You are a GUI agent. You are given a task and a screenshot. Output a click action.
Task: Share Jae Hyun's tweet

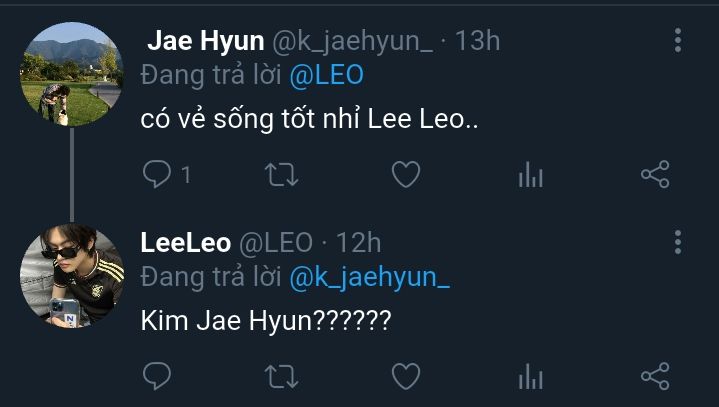(x=654, y=176)
